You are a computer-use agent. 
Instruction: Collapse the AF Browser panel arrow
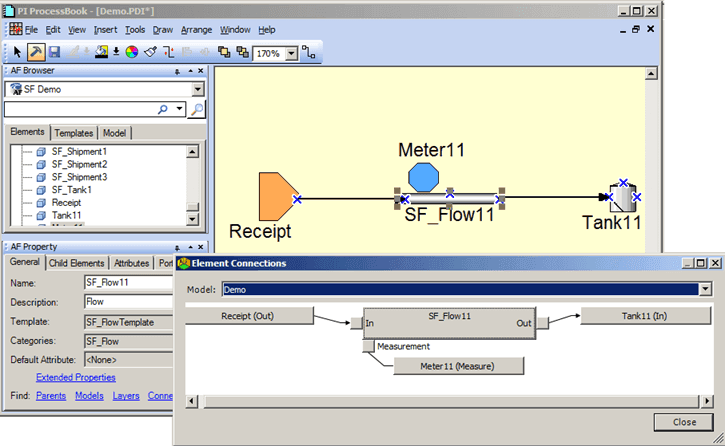(190, 71)
